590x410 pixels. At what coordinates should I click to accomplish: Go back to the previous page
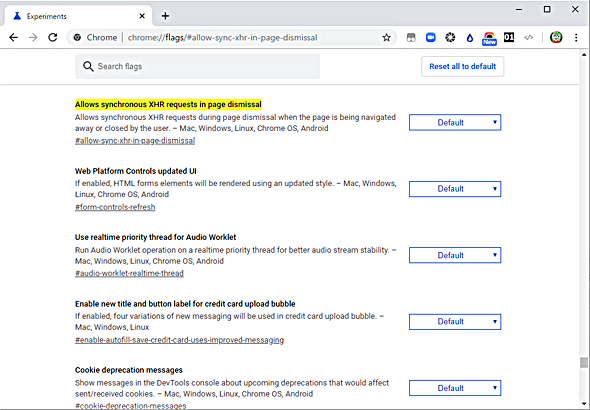tap(14, 37)
